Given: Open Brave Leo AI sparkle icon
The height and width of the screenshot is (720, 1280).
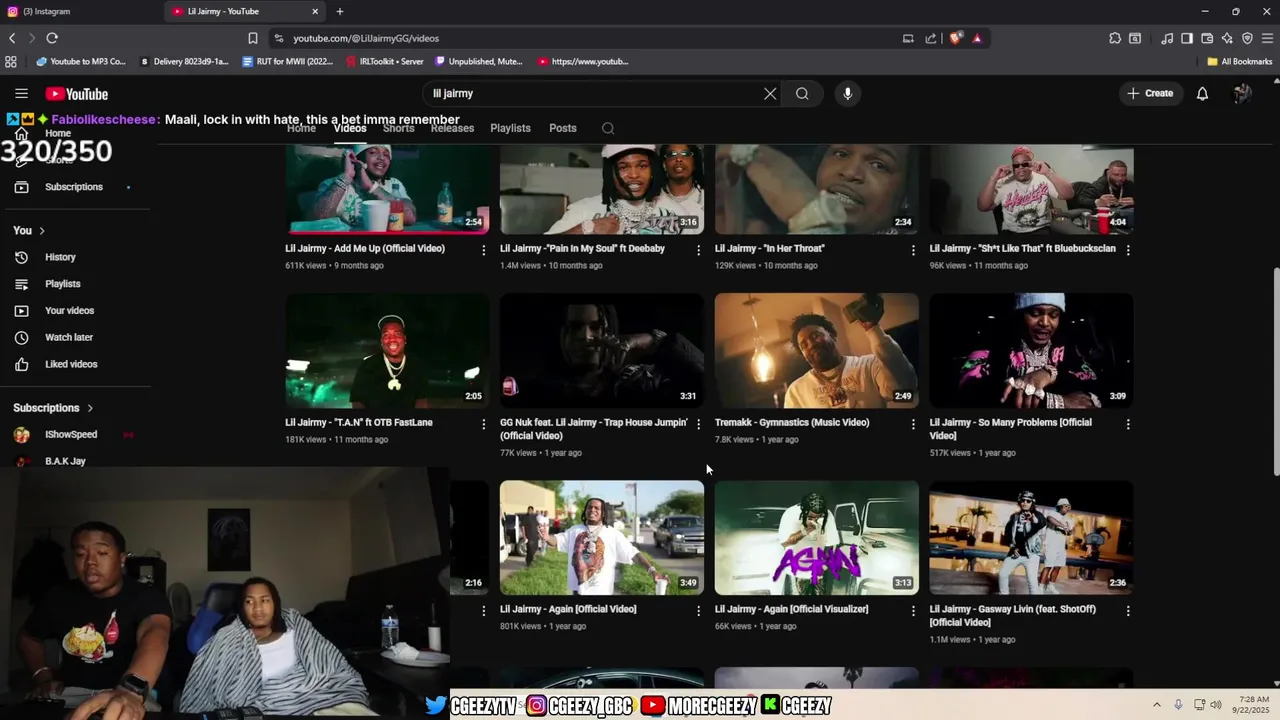Looking at the screenshot, I should coord(1227,38).
